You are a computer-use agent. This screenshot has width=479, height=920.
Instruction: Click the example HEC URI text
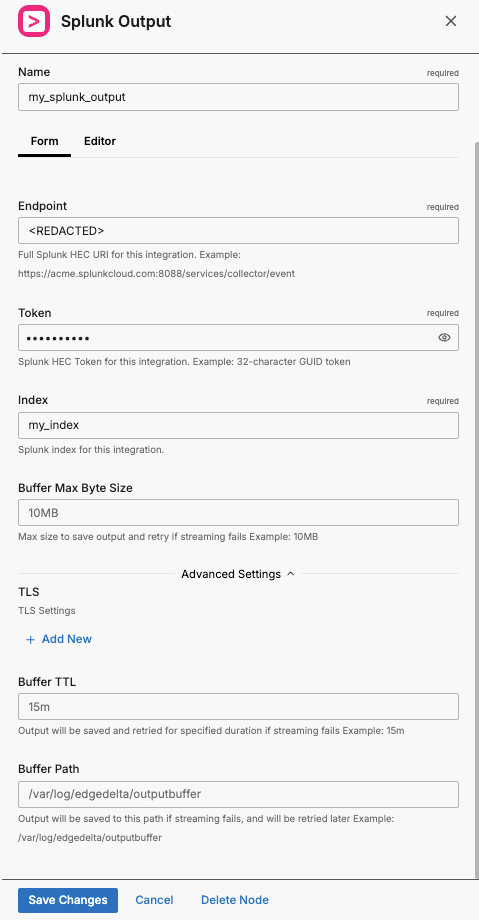pyautogui.click(x=157, y=273)
